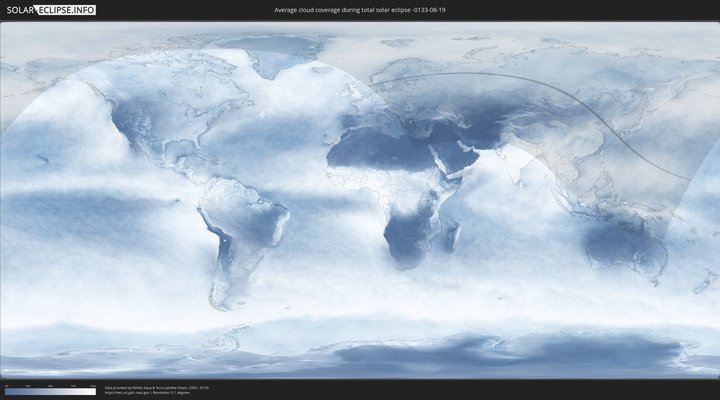
Task: Click the ECLIPSE.INFO white box in the logo
Action: tap(66, 9)
